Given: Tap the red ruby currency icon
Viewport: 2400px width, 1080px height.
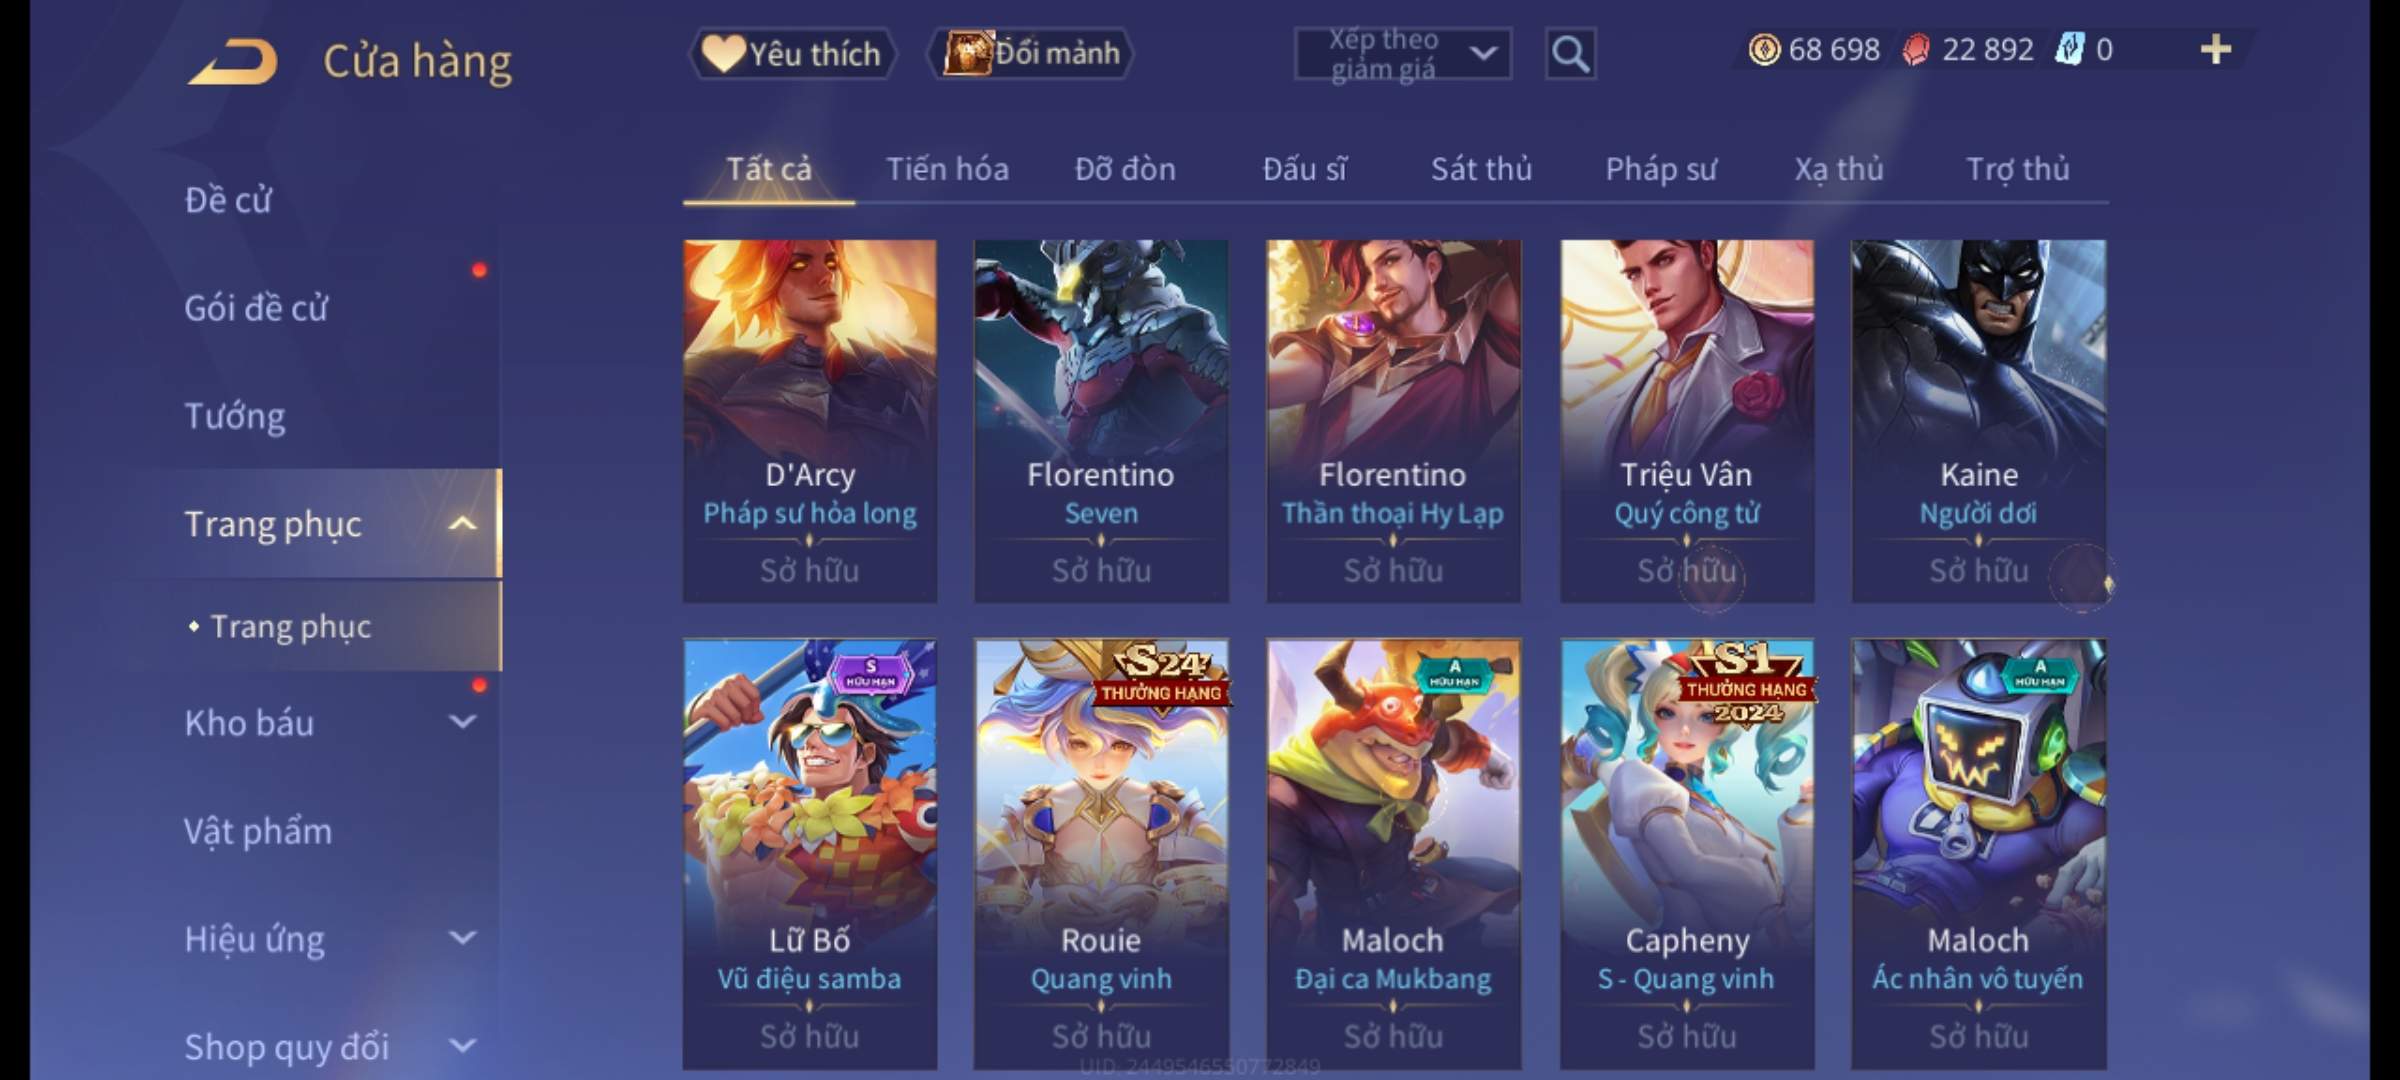Looking at the screenshot, I should coord(1916,49).
